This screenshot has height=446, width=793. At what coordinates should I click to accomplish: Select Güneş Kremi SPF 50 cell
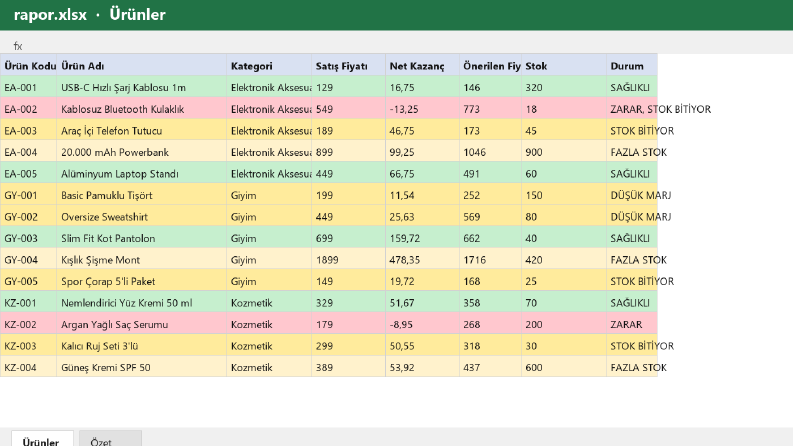[142, 368]
